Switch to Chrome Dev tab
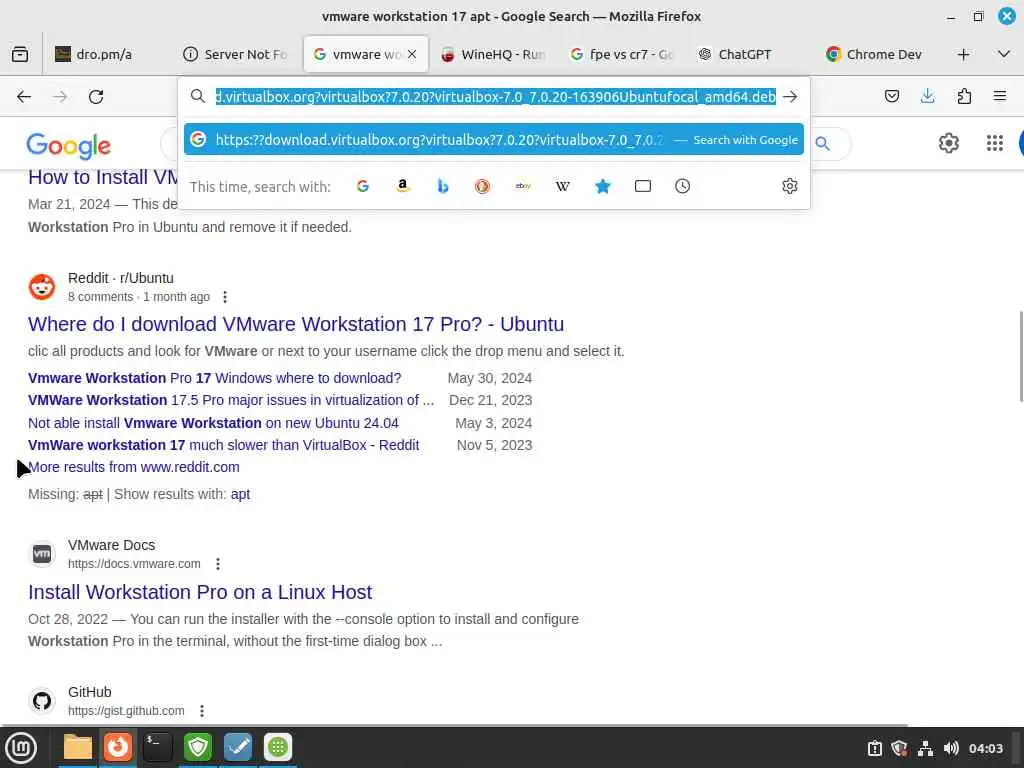This screenshot has height=768, width=1024. point(874,54)
